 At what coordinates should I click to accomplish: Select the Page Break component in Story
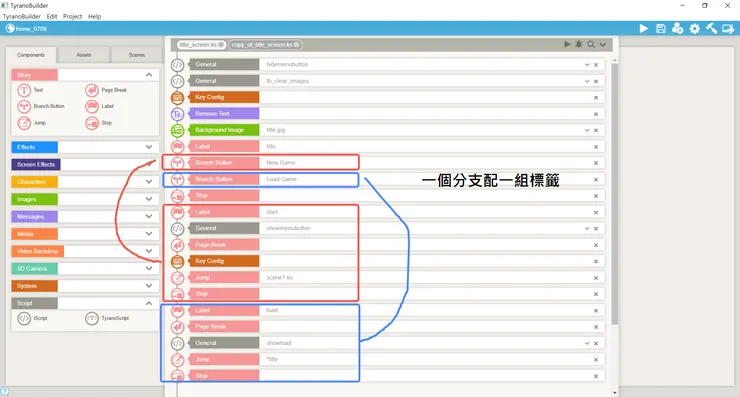click(92, 90)
